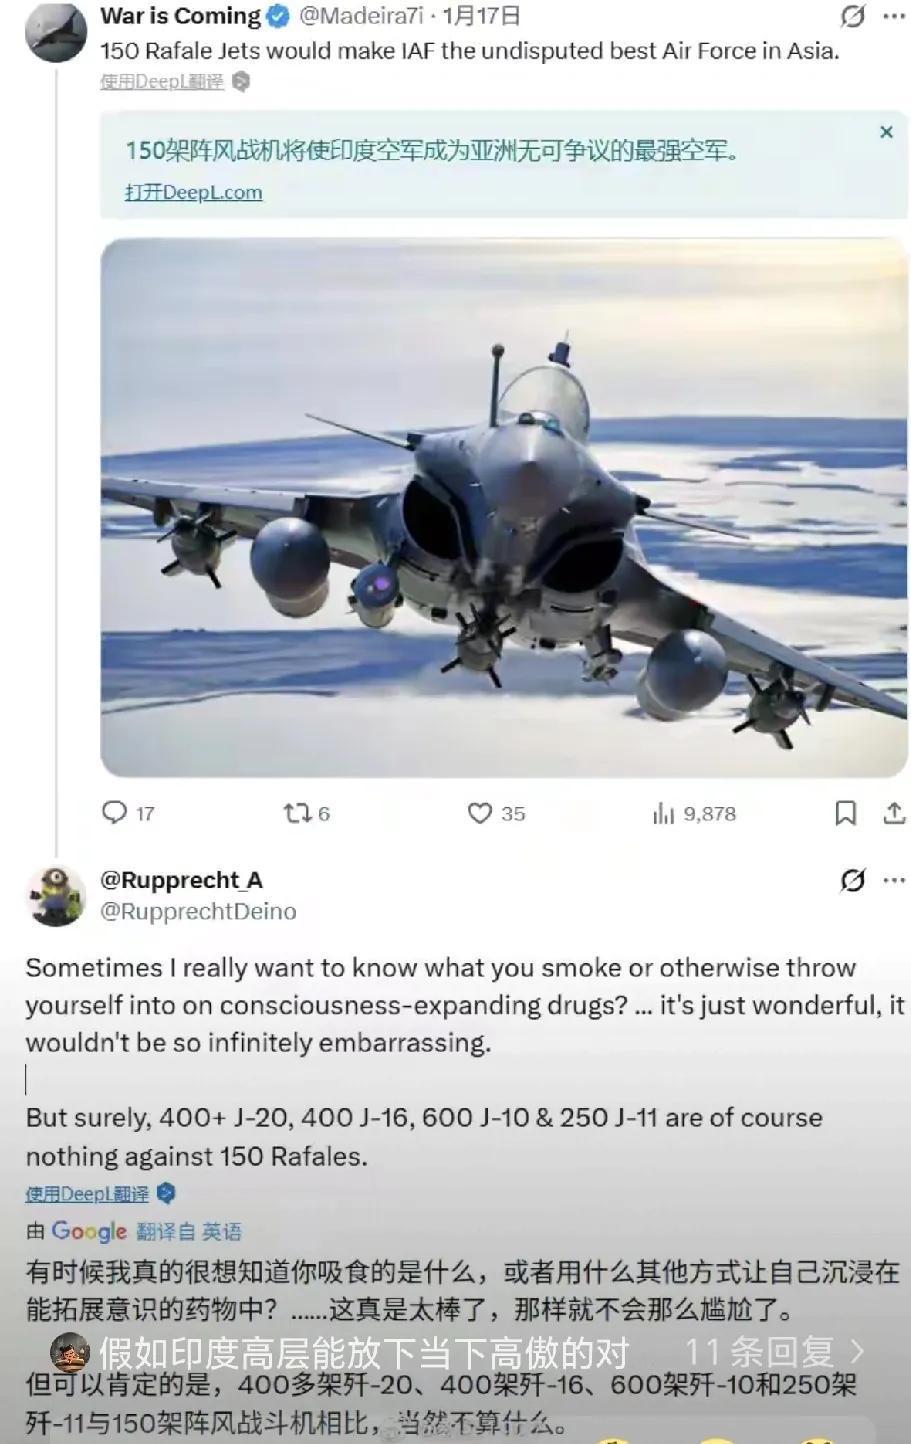Viewport: 911px width, 1444px height.
Task: Close the DeepL translation box
Action: [886, 132]
